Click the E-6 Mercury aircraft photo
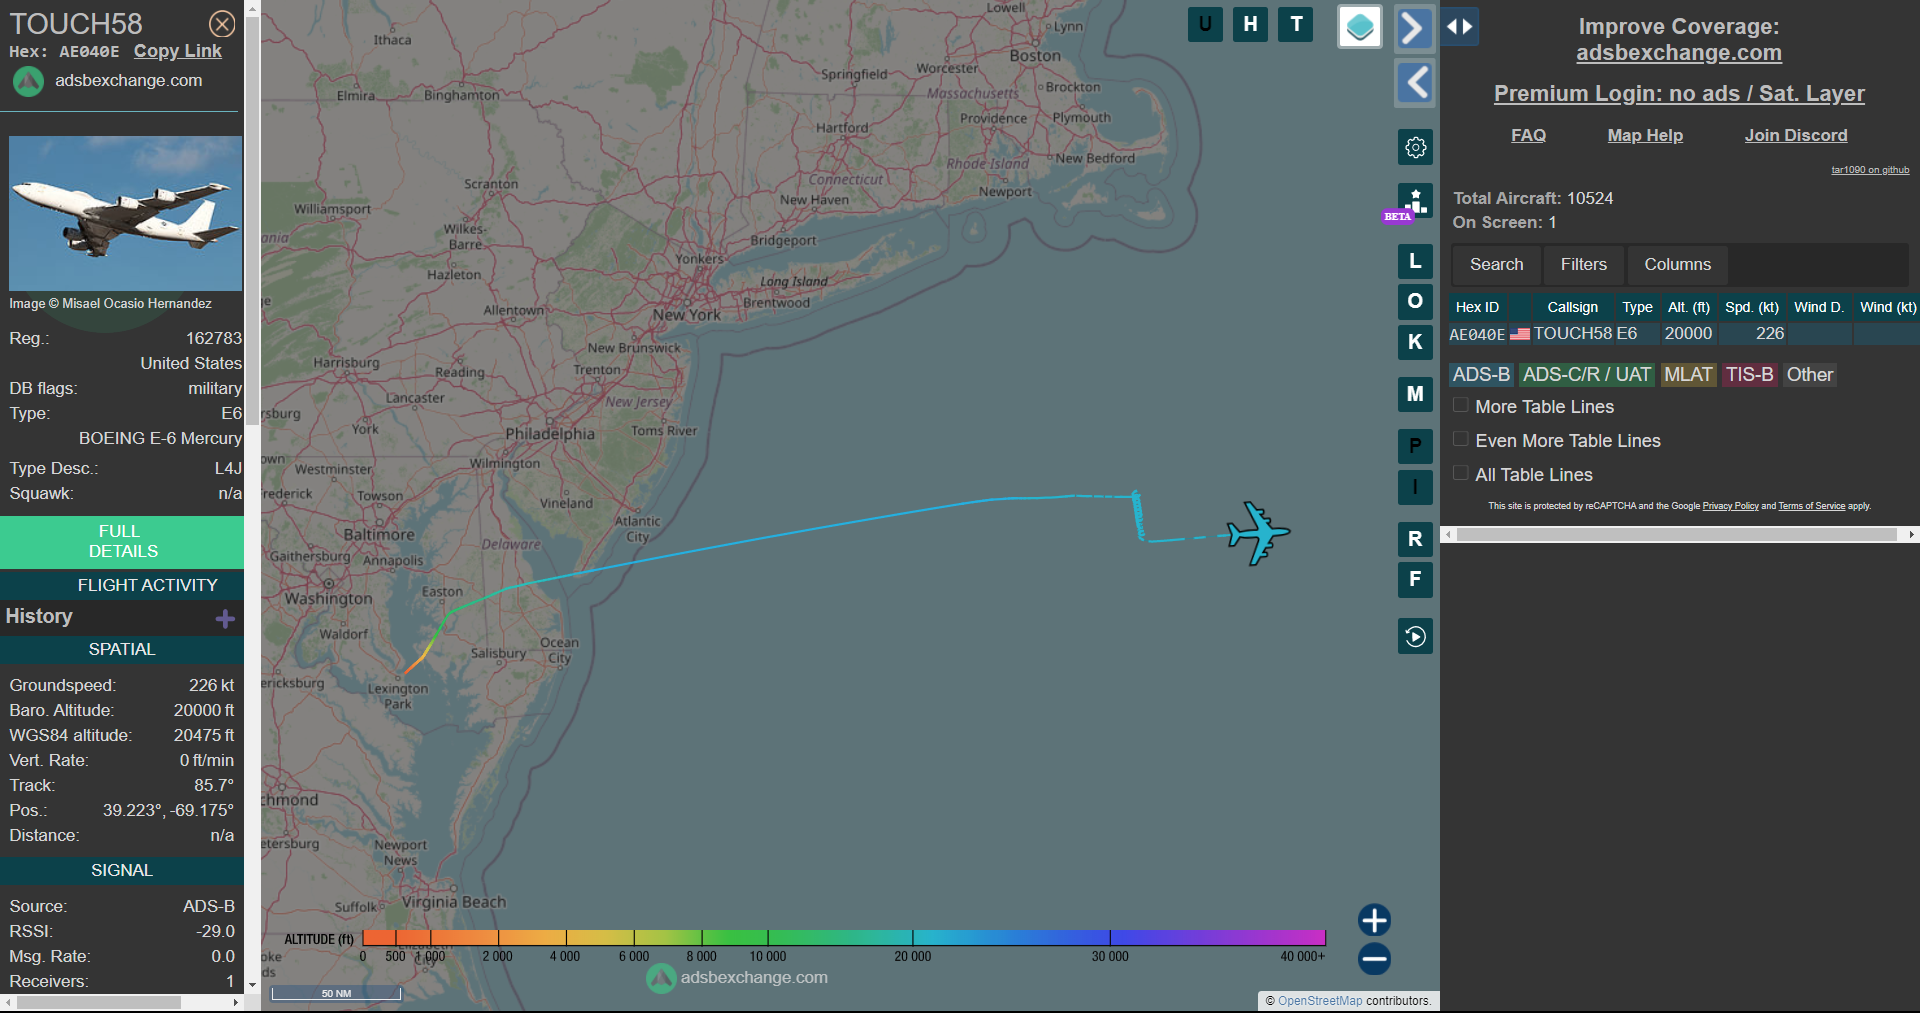1920x1013 pixels. click(x=125, y=213)
